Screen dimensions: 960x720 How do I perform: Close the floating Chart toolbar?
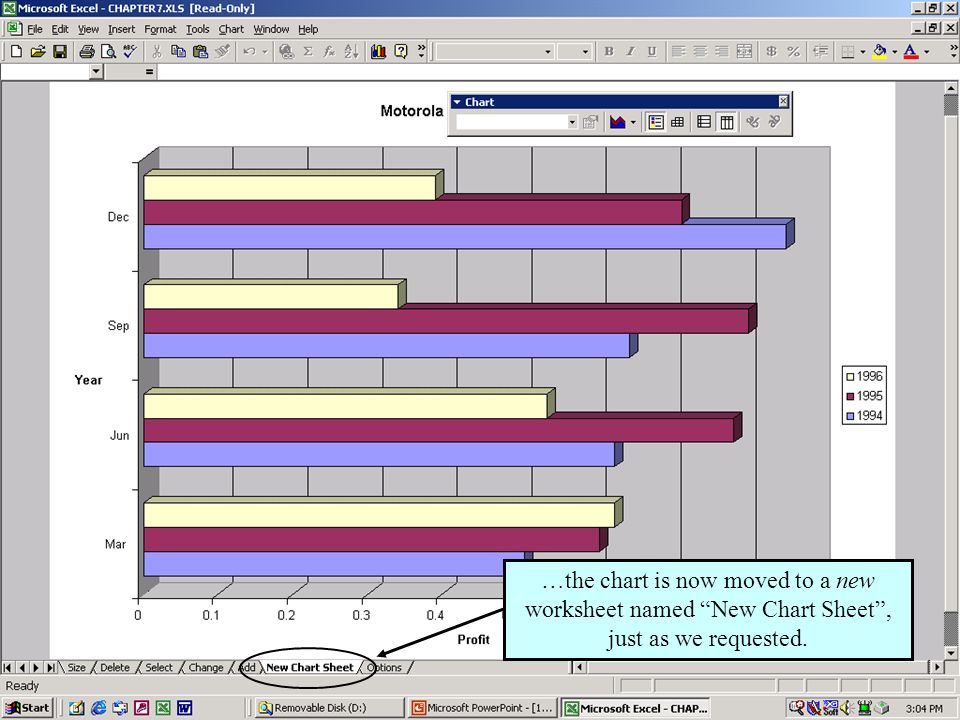pos(783,101)
